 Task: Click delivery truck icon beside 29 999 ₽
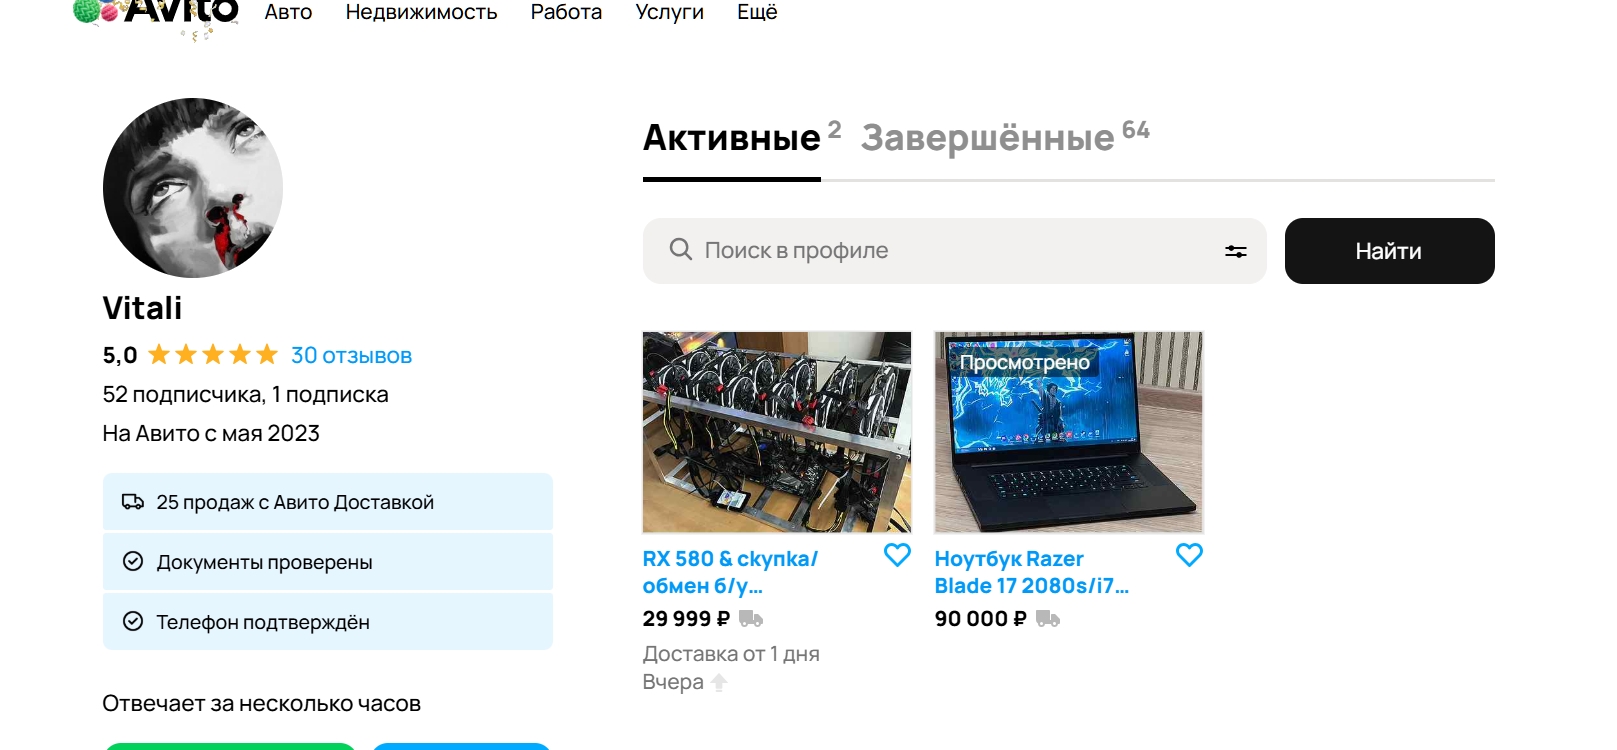751,619
